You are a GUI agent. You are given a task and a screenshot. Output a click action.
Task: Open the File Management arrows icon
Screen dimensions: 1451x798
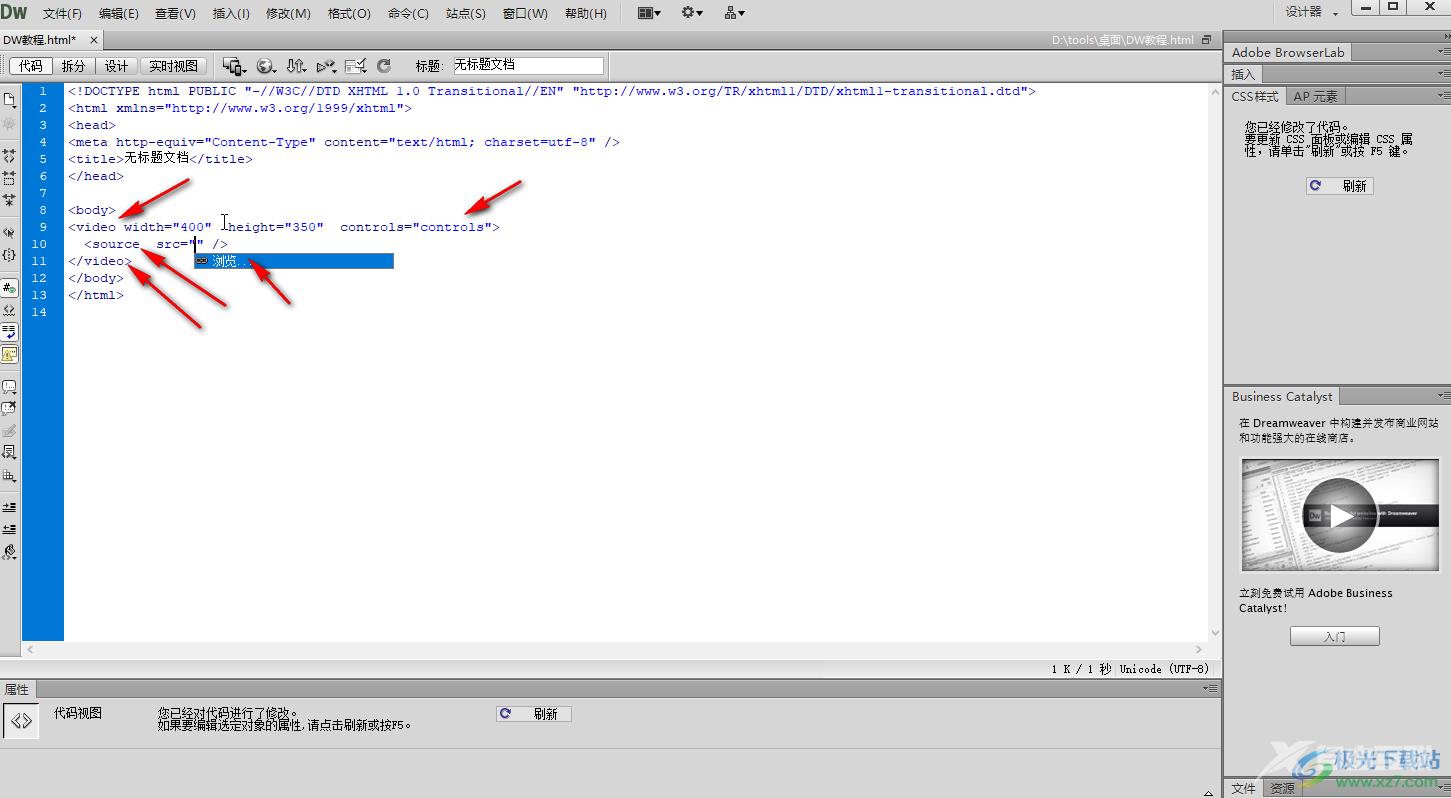pyautogui.click(x=296, y=66)
